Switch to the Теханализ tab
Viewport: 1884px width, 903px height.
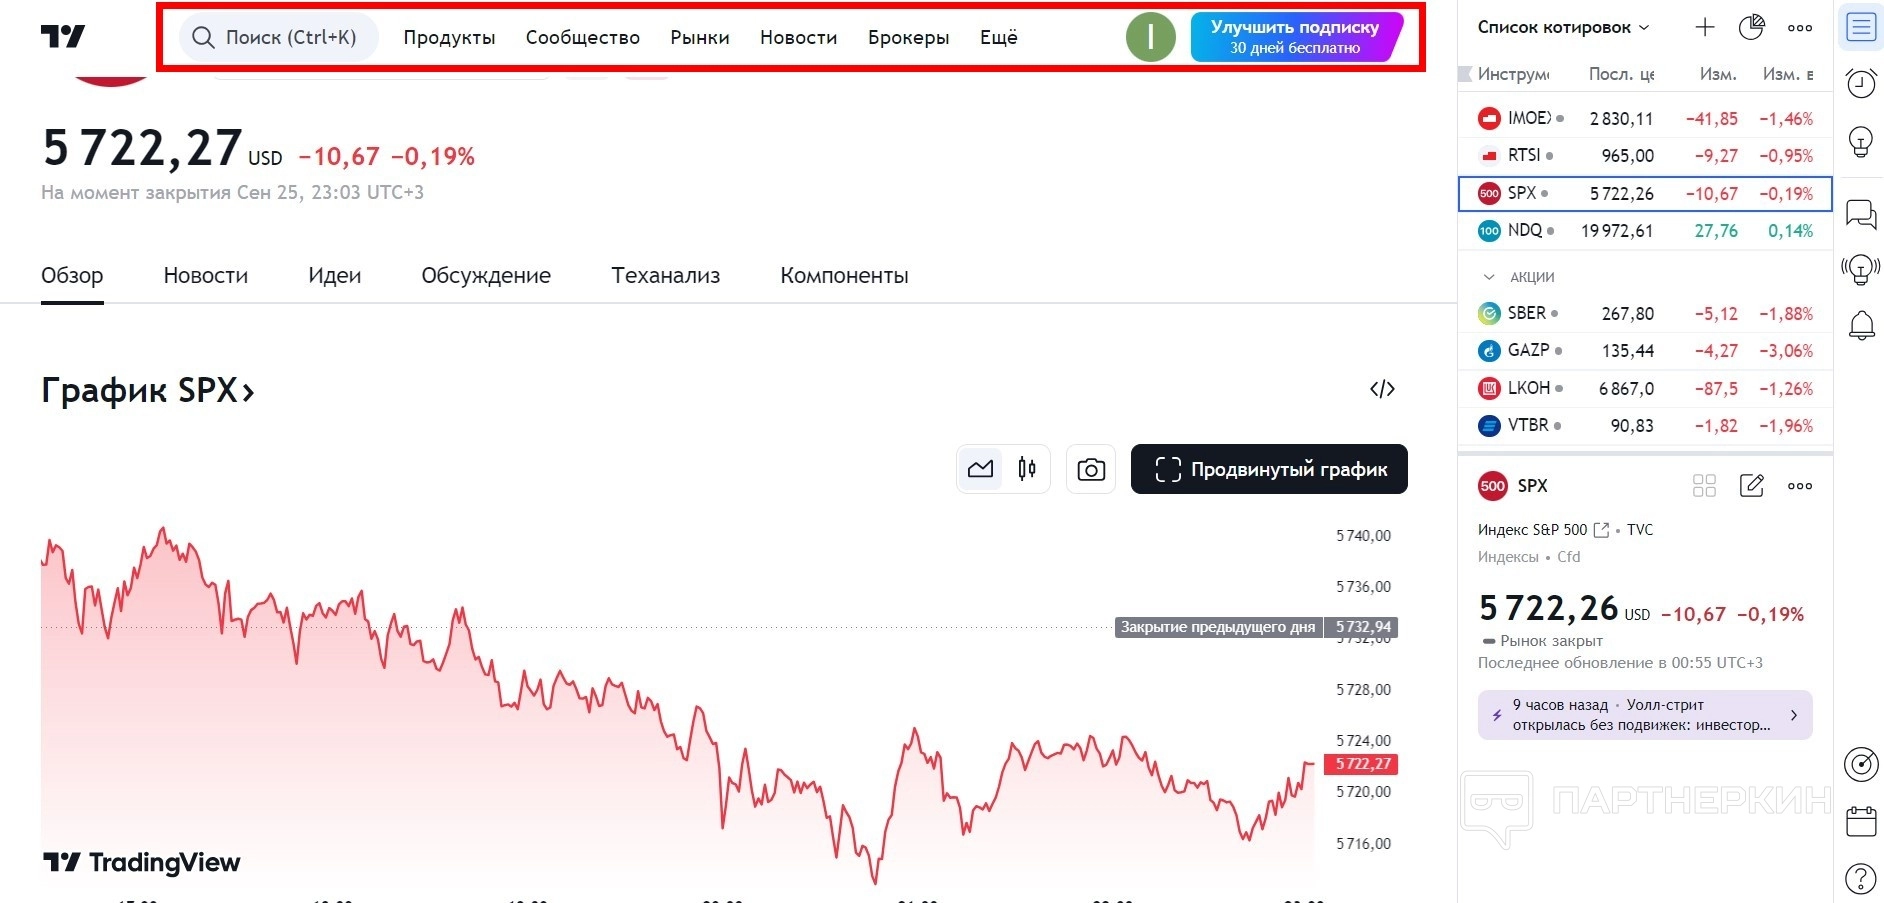coord(666,275)
